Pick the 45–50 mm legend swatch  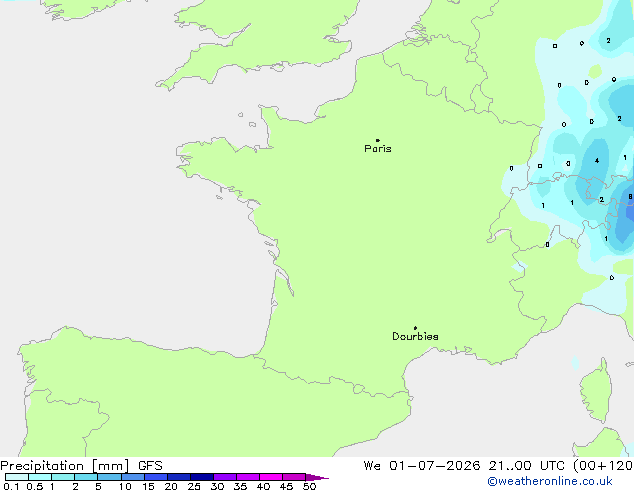click(294, 477)
